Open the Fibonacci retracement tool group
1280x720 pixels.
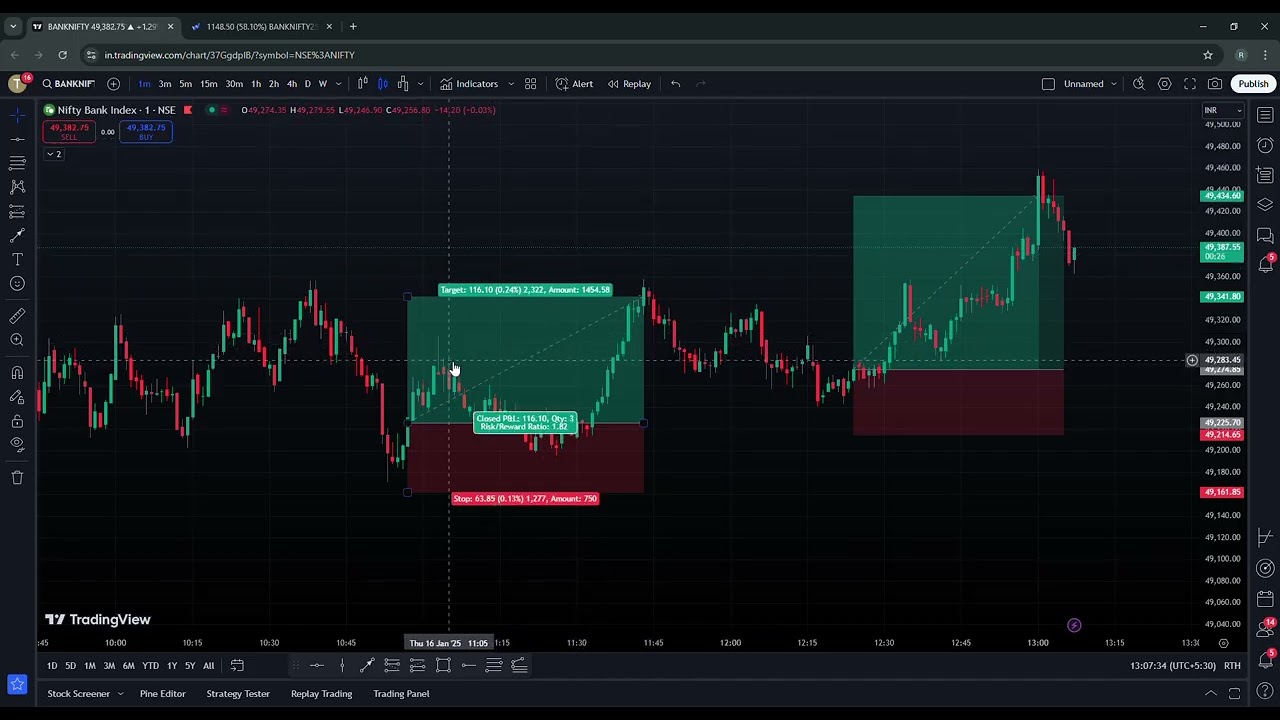click(17, 163)
